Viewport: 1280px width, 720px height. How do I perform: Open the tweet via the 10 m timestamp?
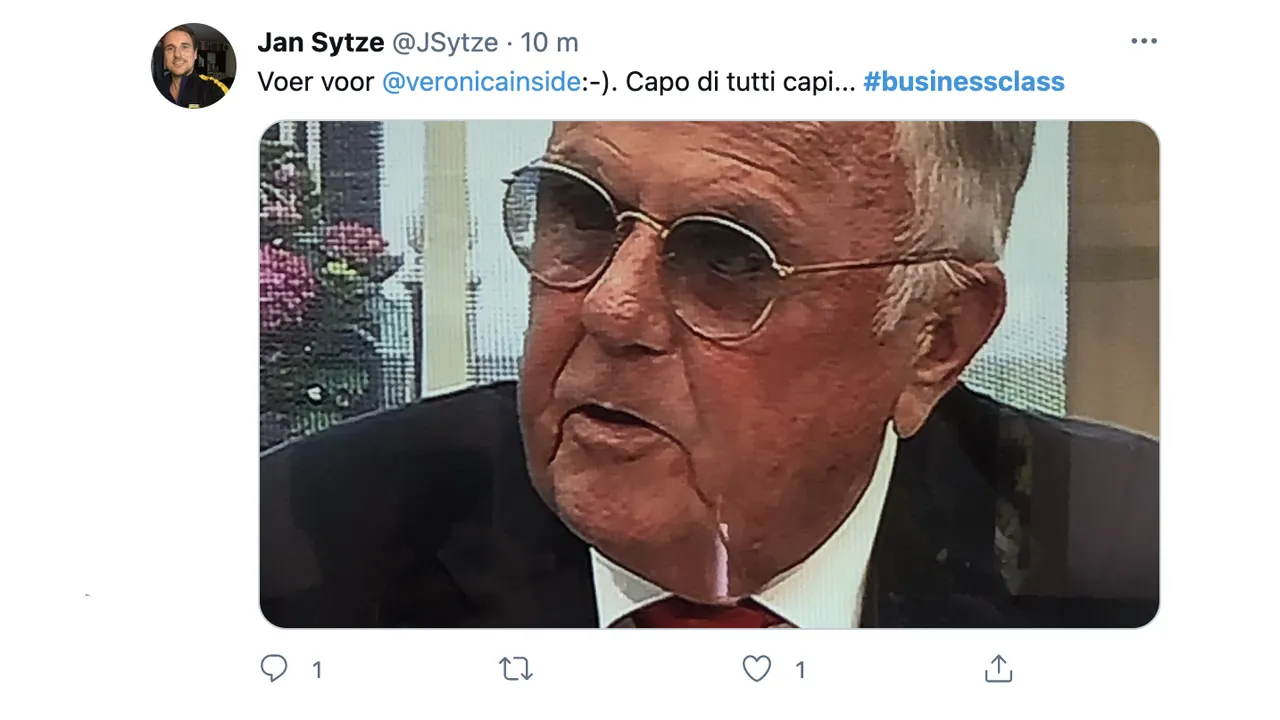[x=549, y=43]
